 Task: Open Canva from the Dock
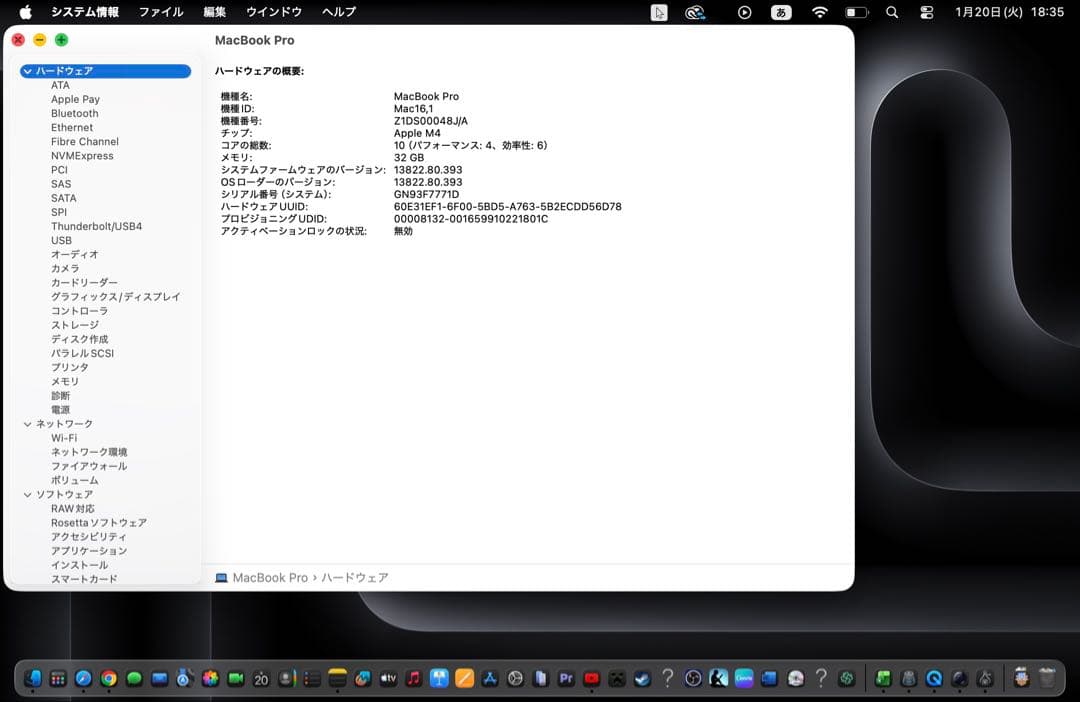click(x=742, y=678)
